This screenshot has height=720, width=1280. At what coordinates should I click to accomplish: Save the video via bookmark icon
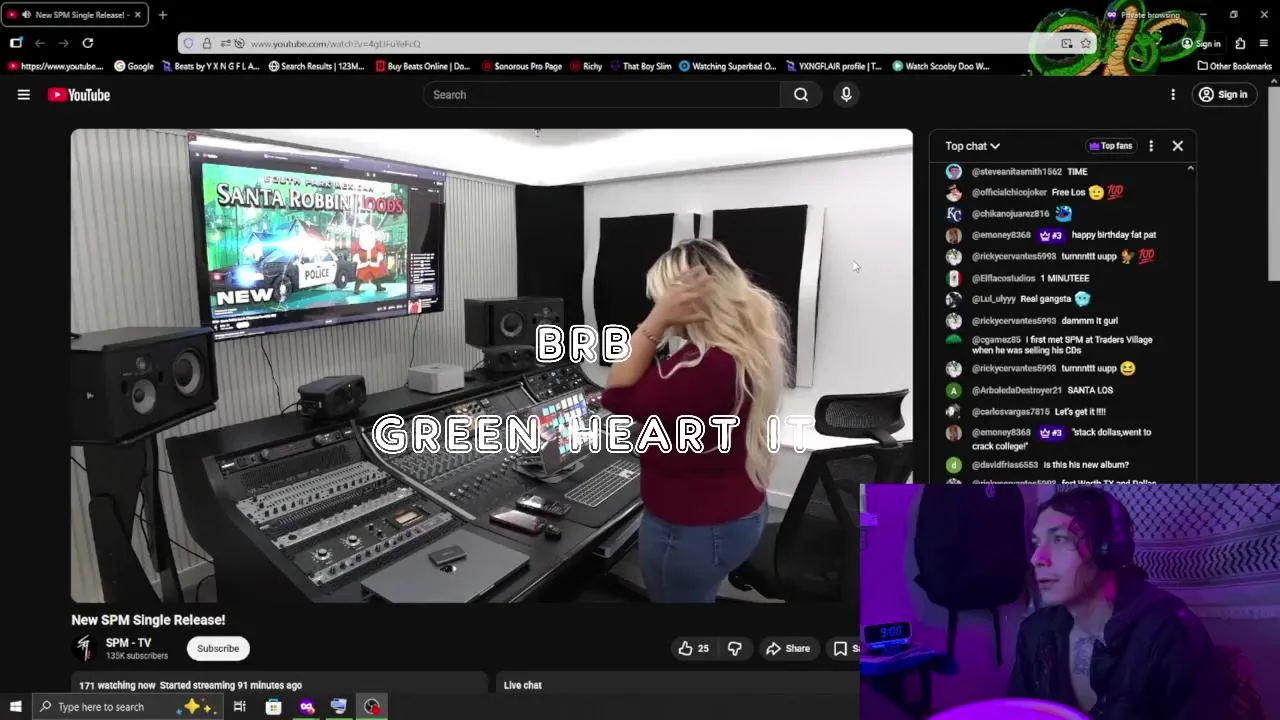(x=841, y=648)
